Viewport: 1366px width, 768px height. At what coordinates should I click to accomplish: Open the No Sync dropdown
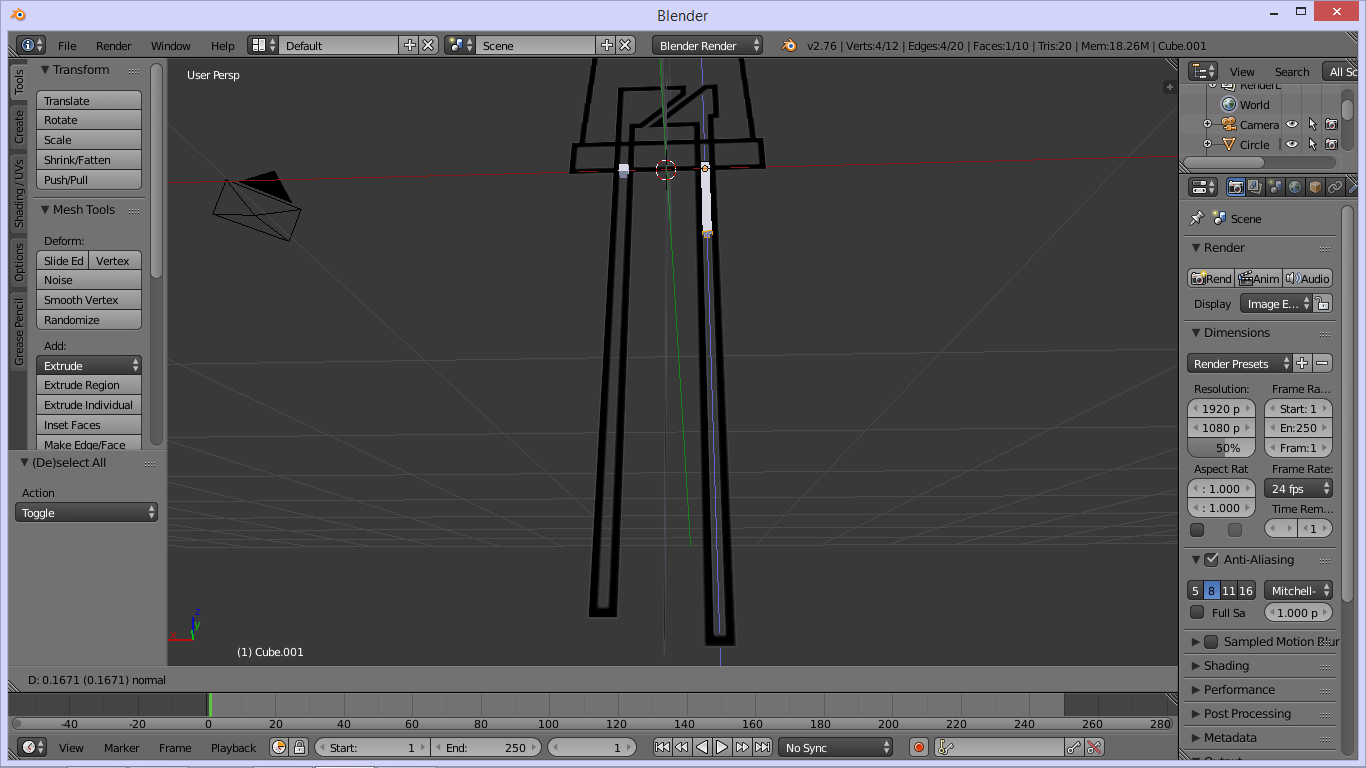(x=836, y=747)
